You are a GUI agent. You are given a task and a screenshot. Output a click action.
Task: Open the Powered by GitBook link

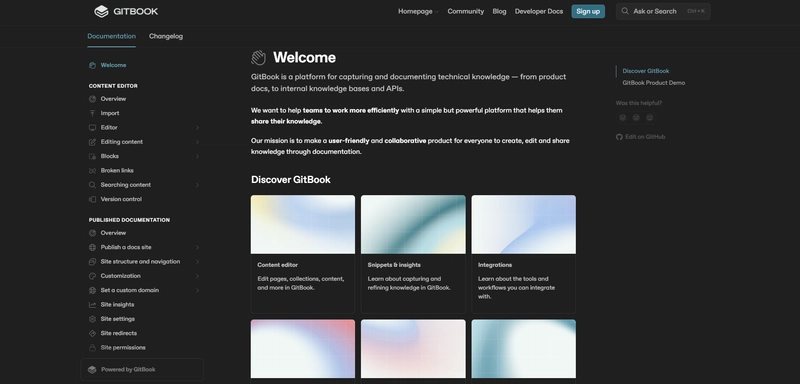tap(142, 370)
